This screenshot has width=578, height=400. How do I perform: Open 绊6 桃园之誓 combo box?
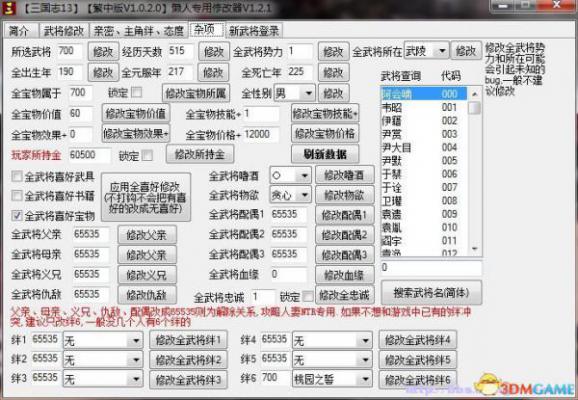[x=365, y=379]
